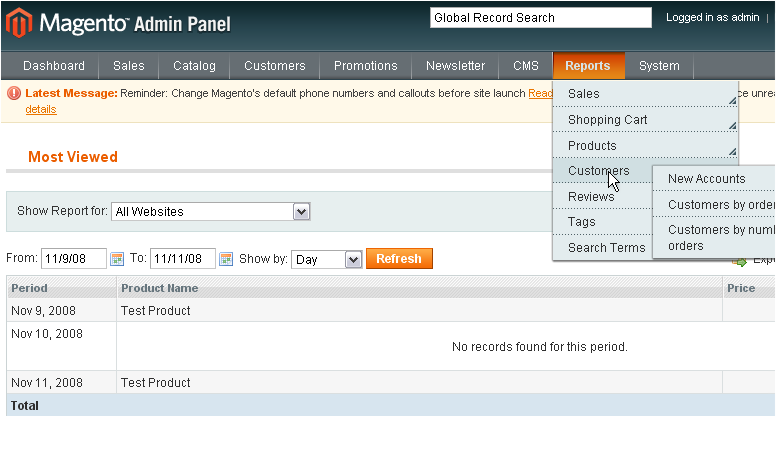Open Tags report from menu

(x=582, y=222)
